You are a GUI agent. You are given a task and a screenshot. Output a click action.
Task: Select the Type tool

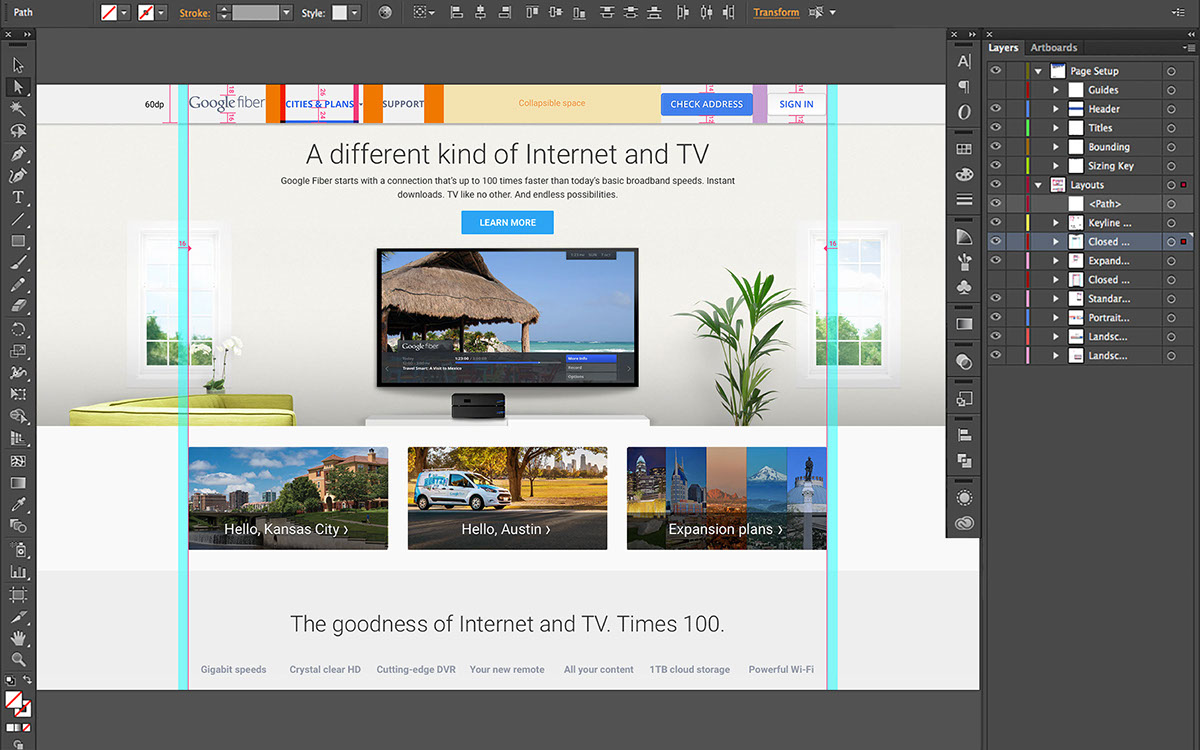coord(18,197)
